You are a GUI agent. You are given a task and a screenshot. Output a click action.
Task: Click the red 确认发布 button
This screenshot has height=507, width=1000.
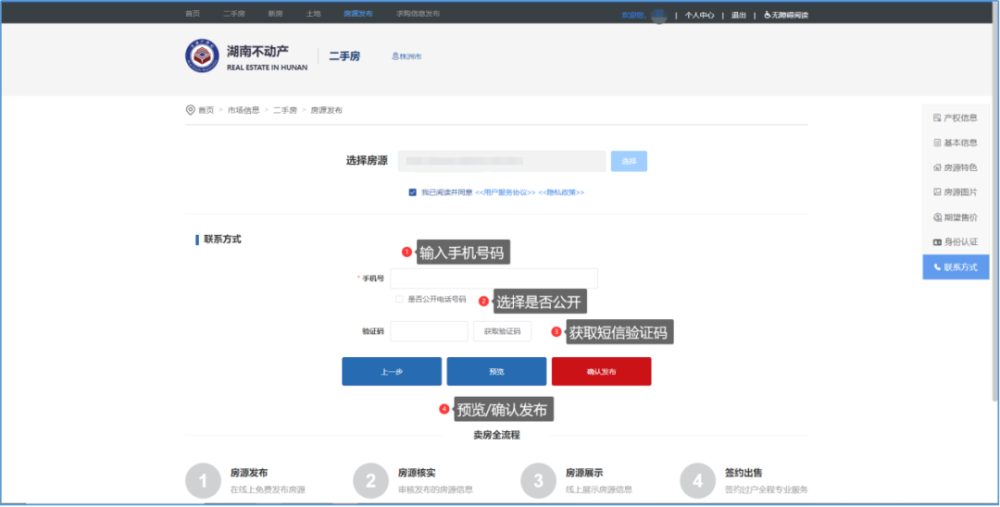point(601,372)
